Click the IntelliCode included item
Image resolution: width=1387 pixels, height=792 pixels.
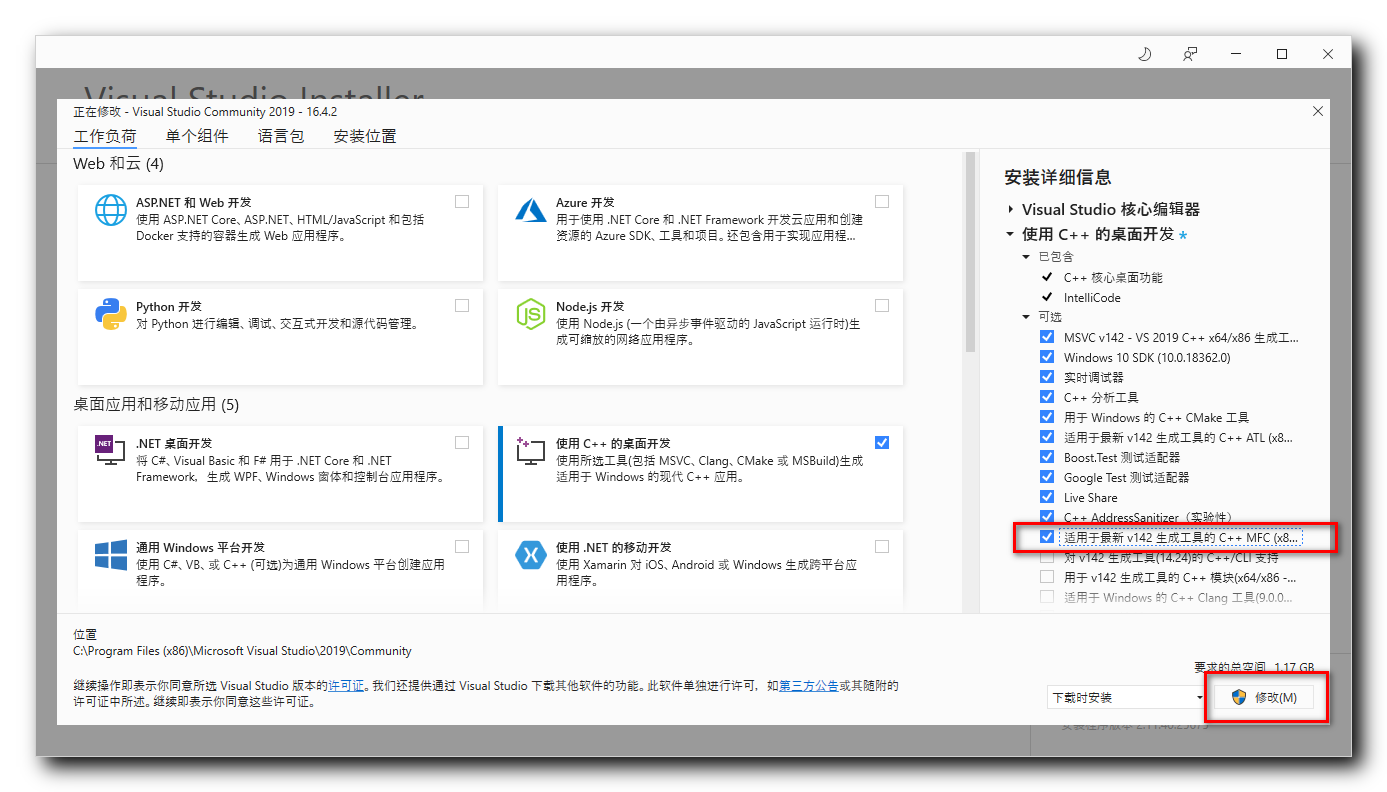click(1092, 297)
